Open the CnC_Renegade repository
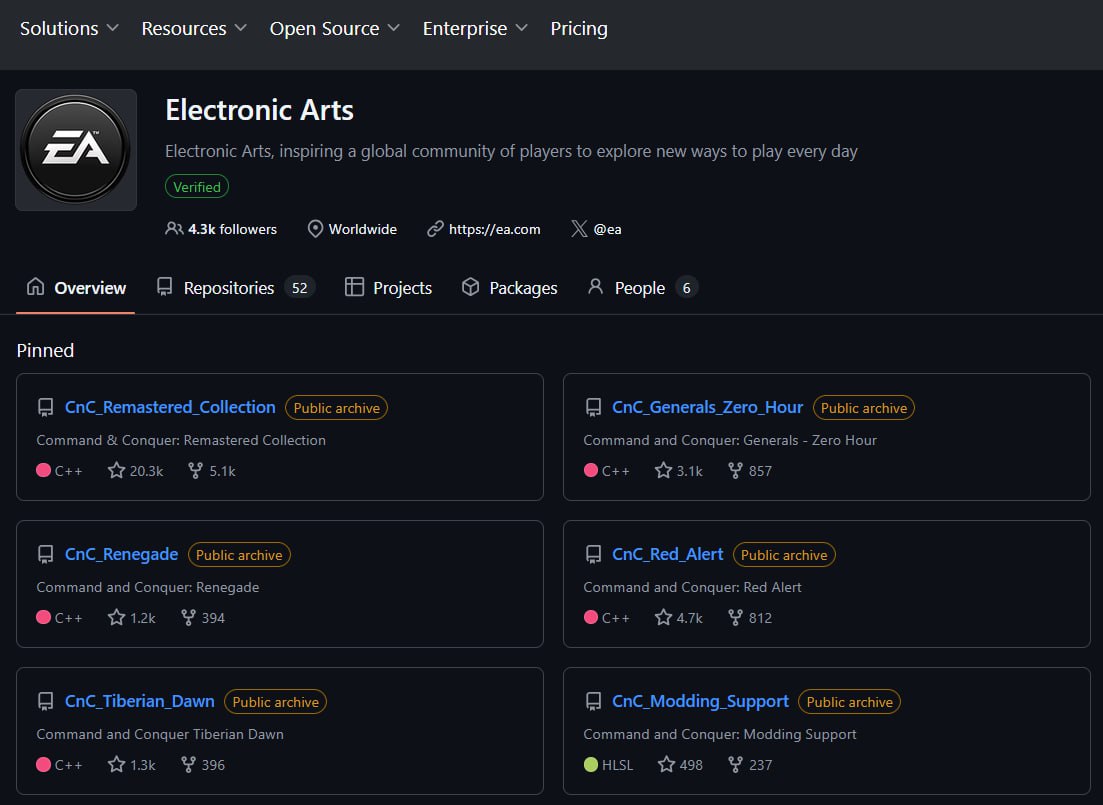This screenshot has width=1103, height=805. click(x=121, y=554)
